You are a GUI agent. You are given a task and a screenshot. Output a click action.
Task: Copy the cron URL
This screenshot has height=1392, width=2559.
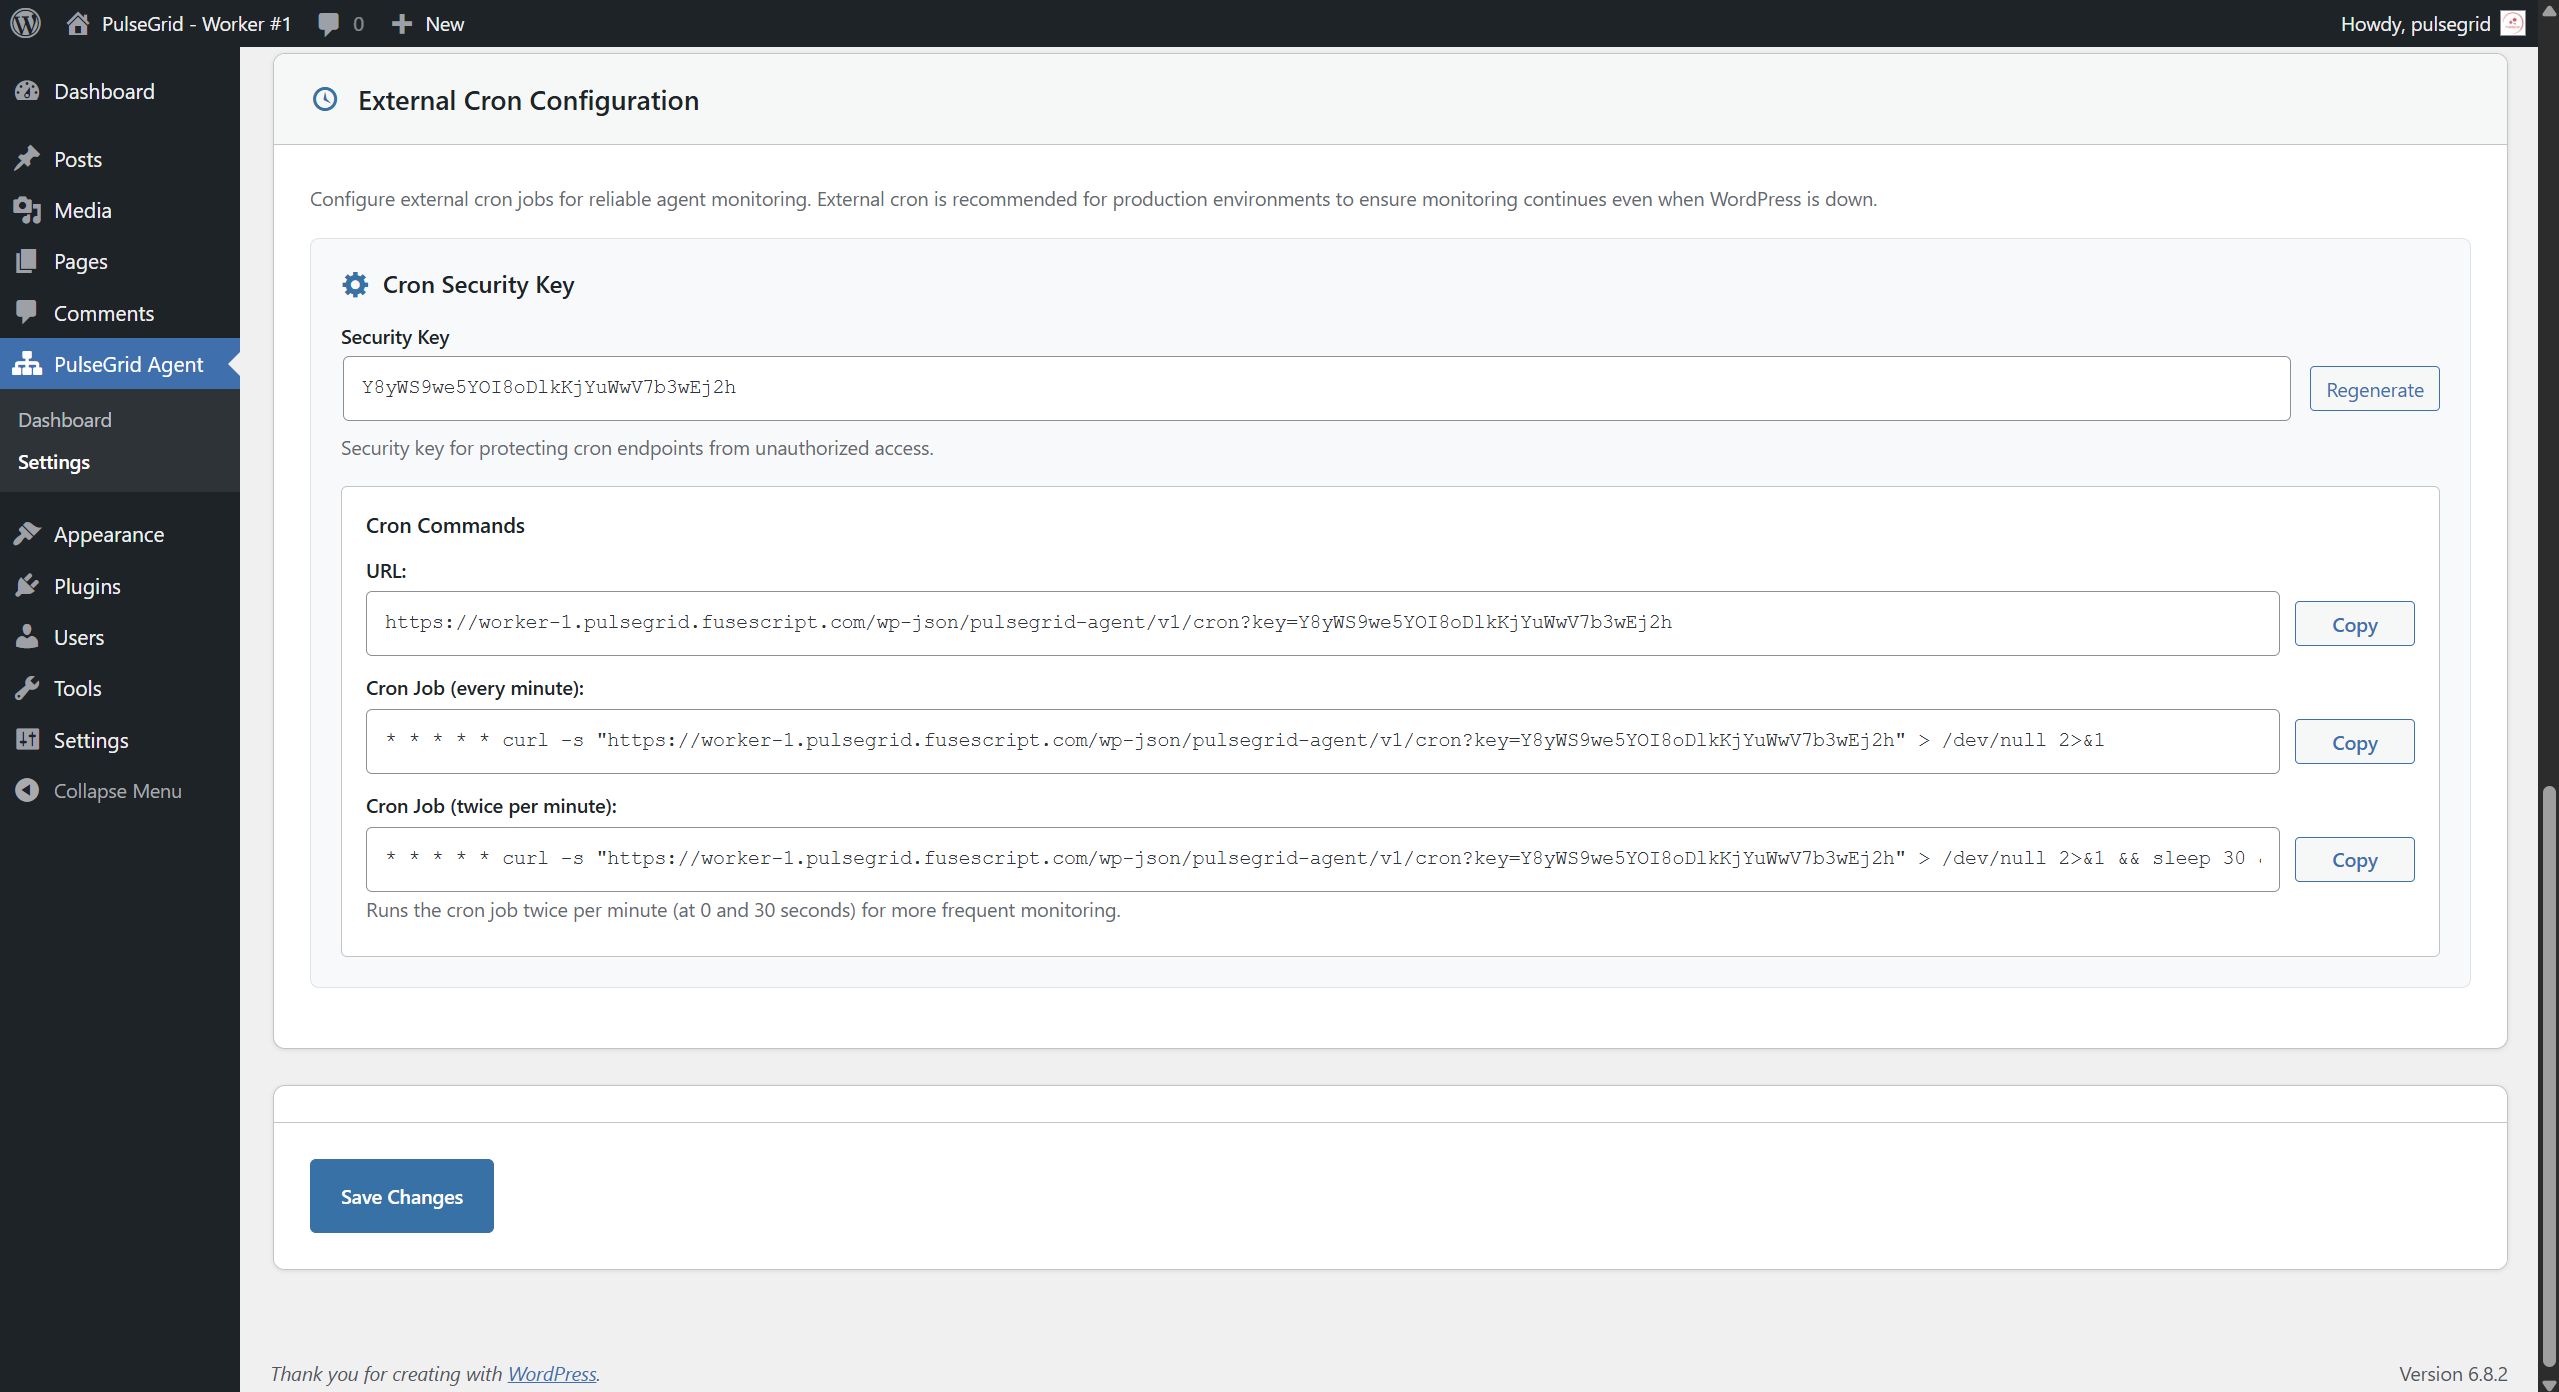coord(2353,624)
